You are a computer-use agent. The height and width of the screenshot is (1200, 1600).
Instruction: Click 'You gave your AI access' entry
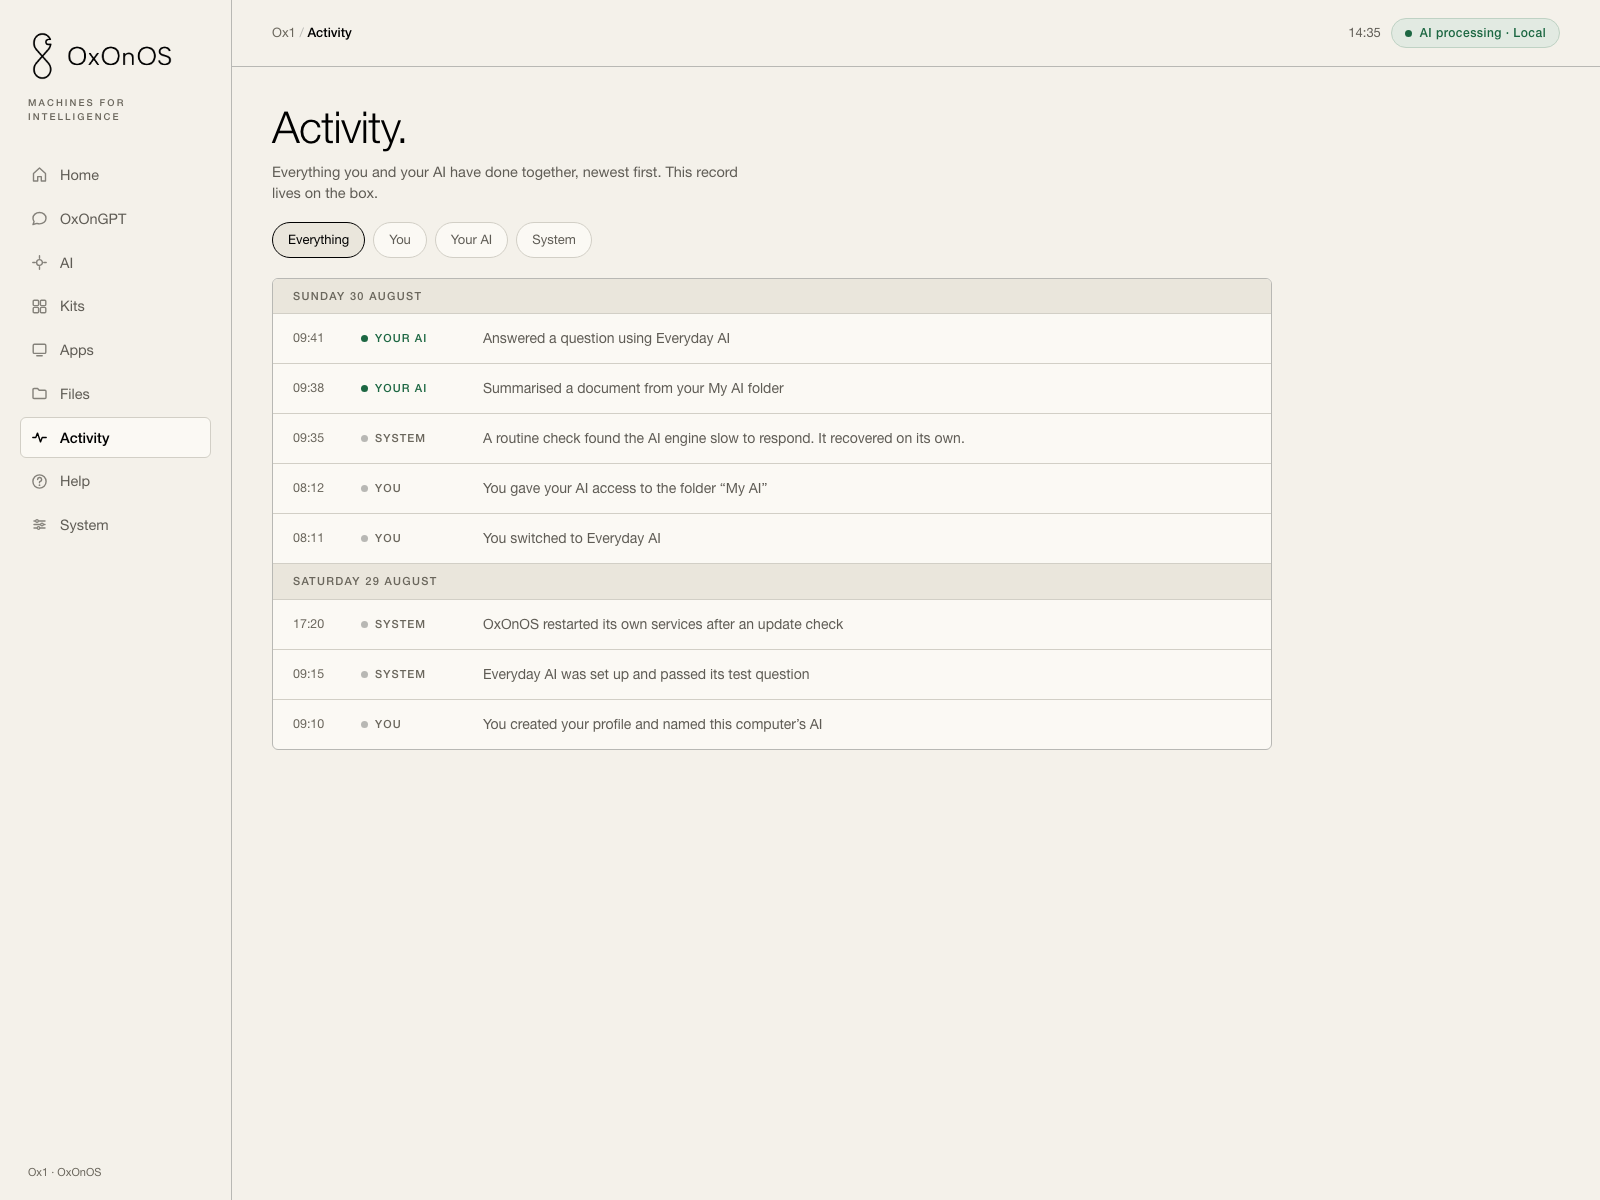772,488
